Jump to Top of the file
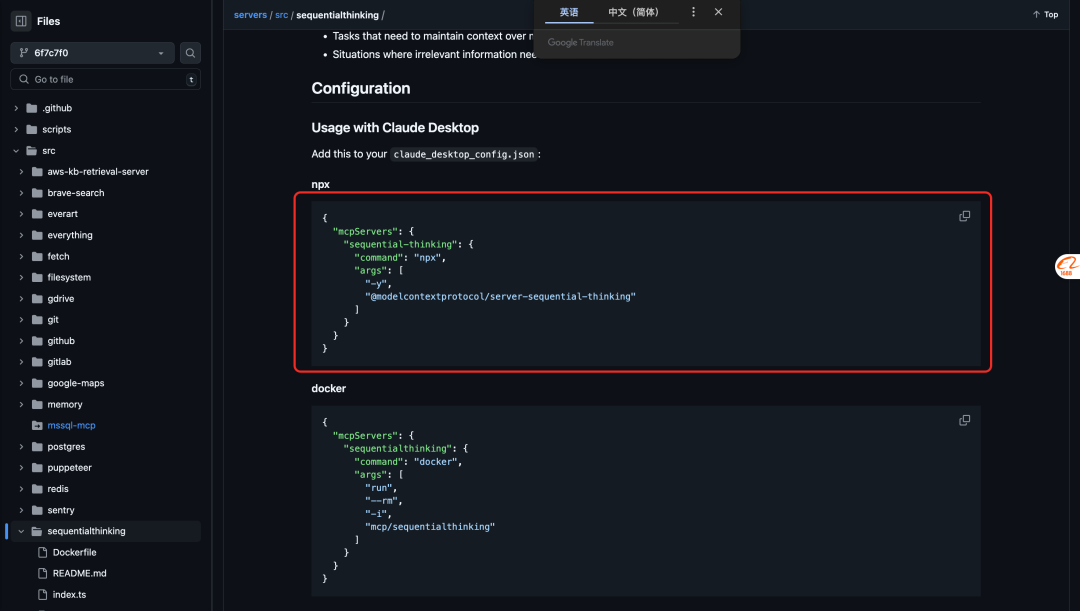The width and height of the screenshot is (1080, 611). coord(1045,14)
